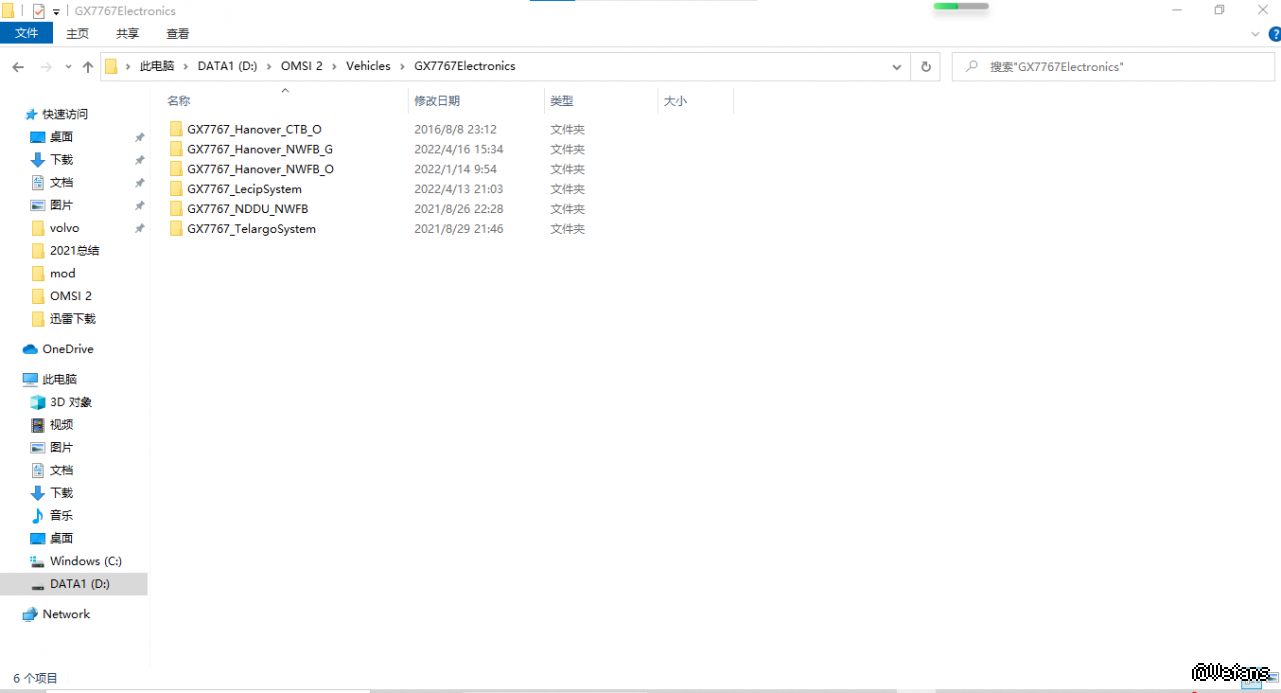Open Explorer help icon
Screen dimensions: 1281x693
pyautogui.click(x=1275, y=34)
